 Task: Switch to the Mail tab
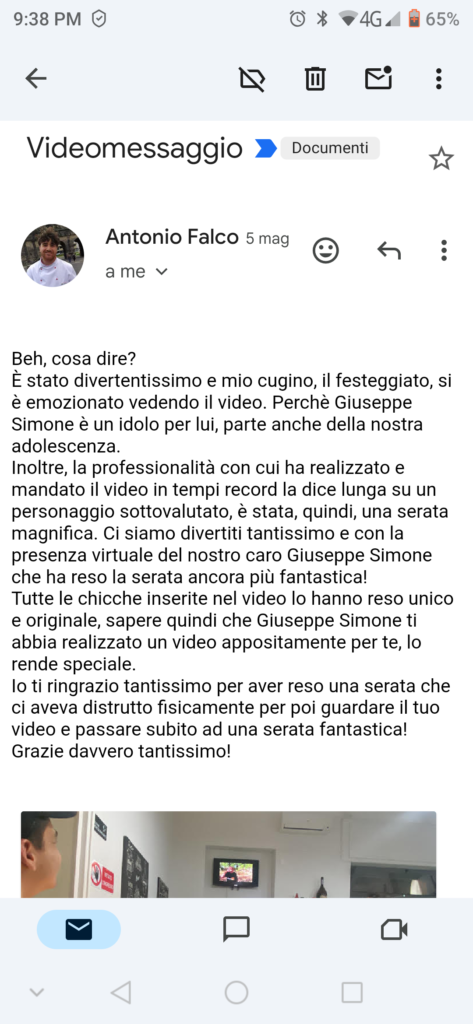pyautogui.click(x=79, y=929)
